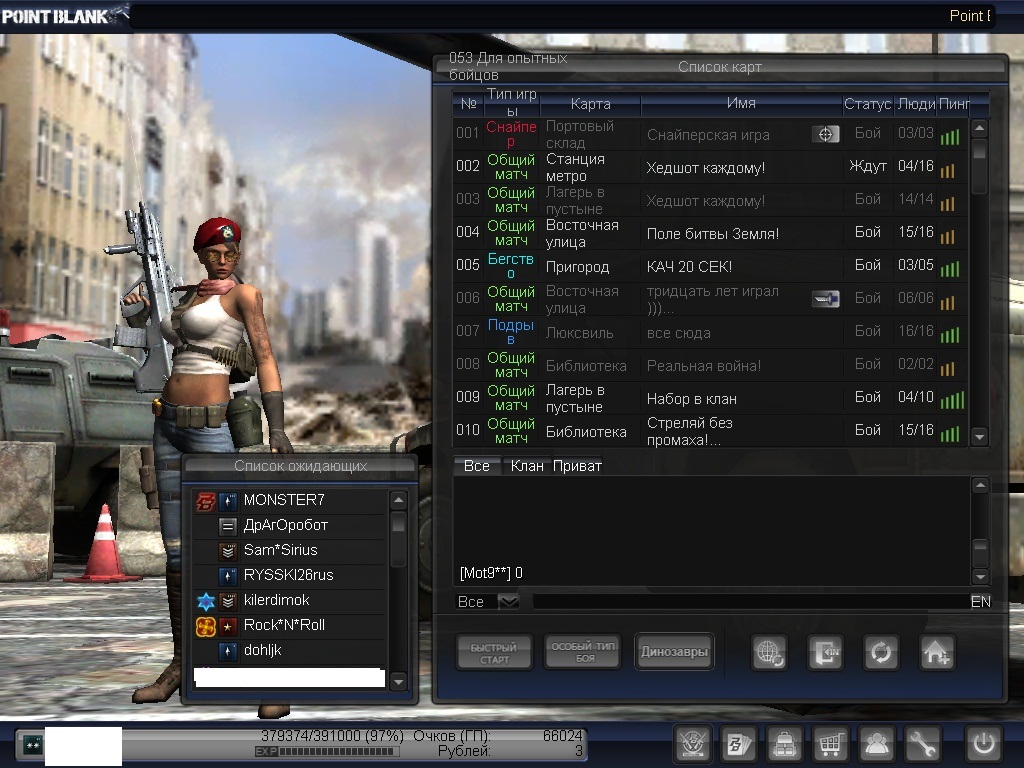The image size is (1024, 768).
Task: Open the inventory backpack icon
Action: coord(784,744)
